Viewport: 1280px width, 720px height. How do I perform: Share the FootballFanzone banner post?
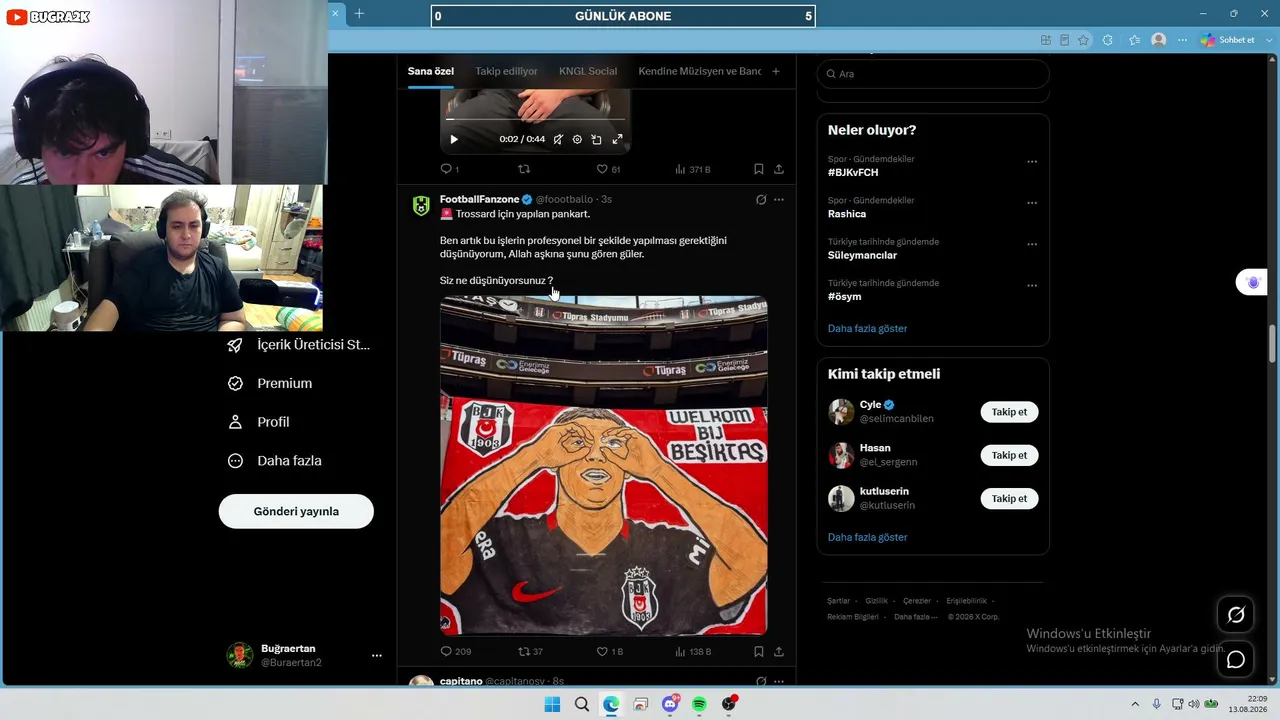[x=778, y=651]
